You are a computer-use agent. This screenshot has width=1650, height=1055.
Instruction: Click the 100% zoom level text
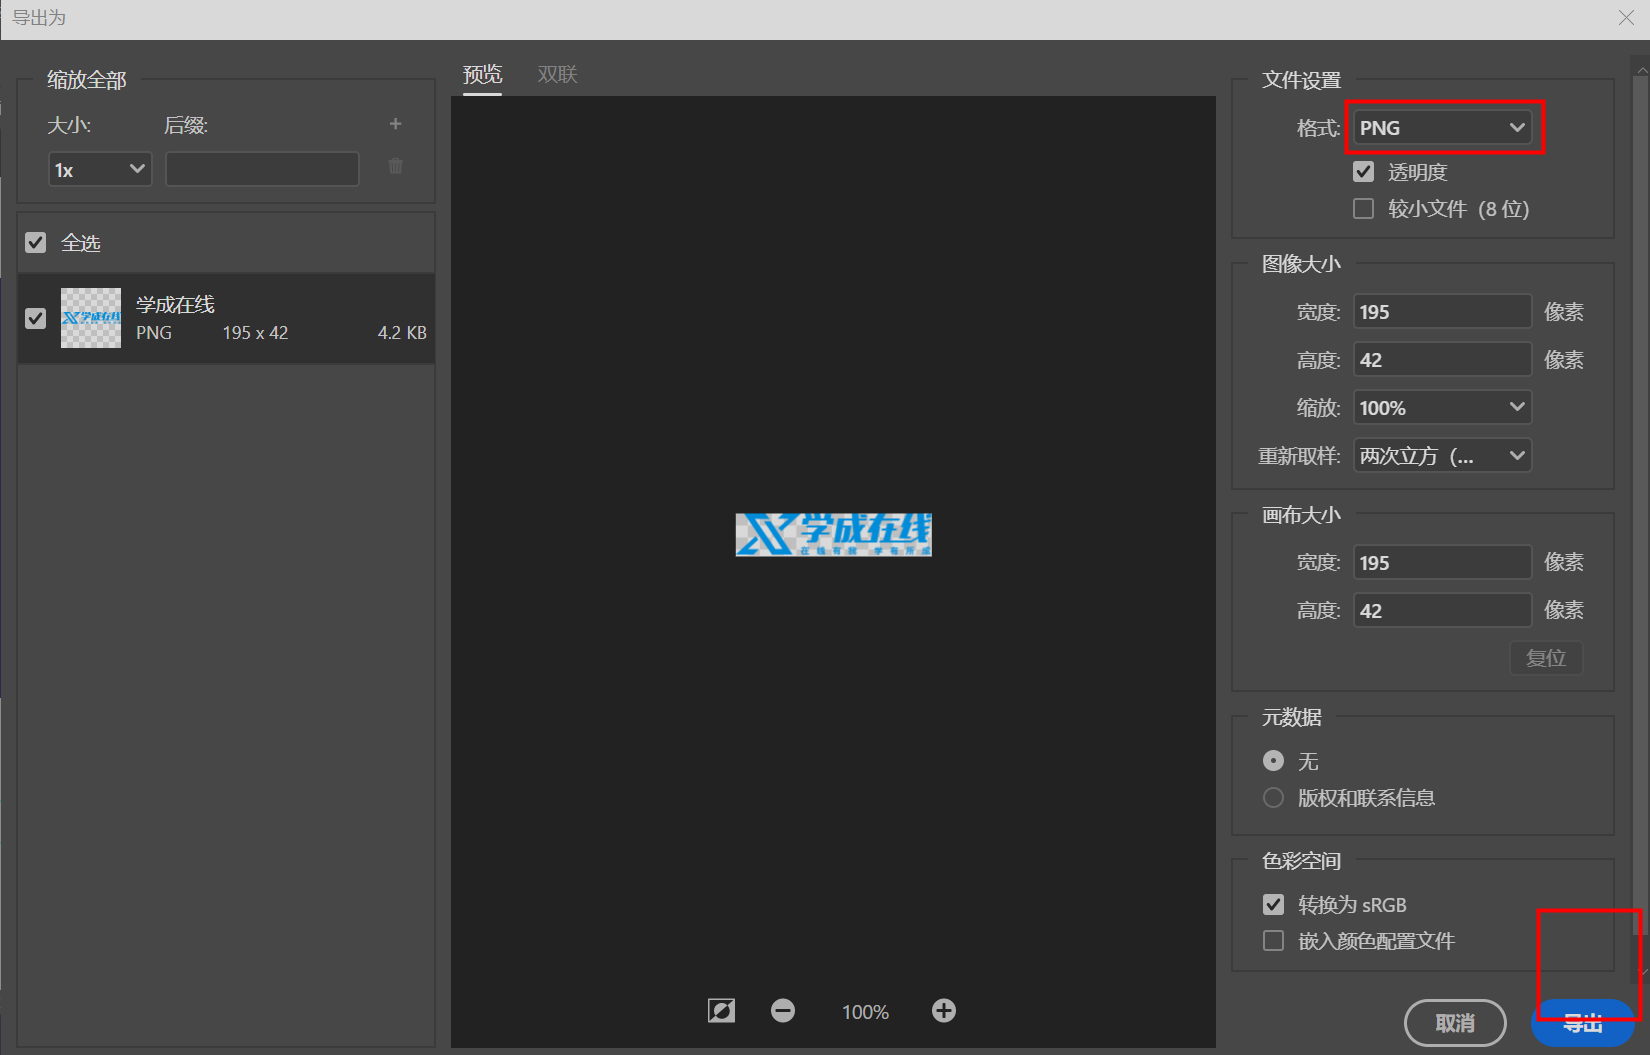865,1012
